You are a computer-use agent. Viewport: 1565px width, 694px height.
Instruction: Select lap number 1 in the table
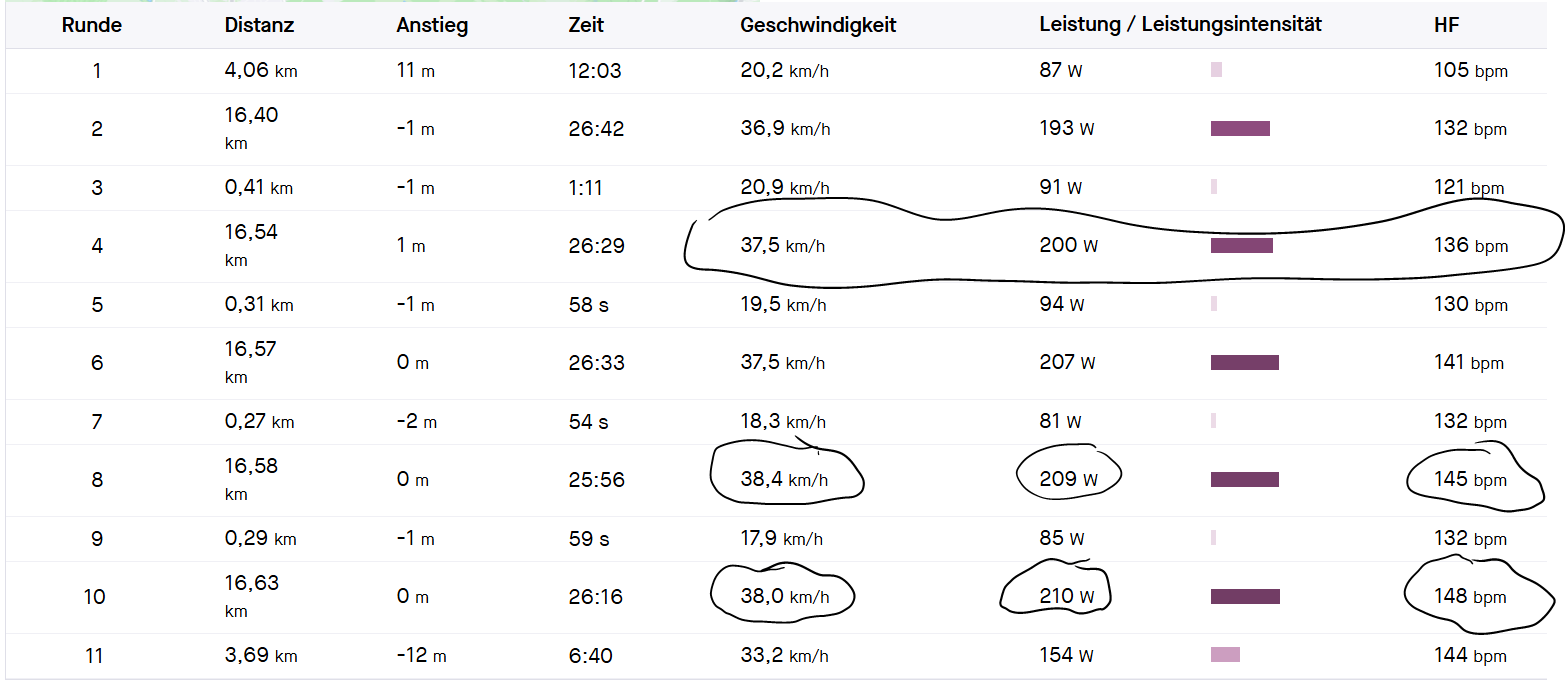[97, 71]
